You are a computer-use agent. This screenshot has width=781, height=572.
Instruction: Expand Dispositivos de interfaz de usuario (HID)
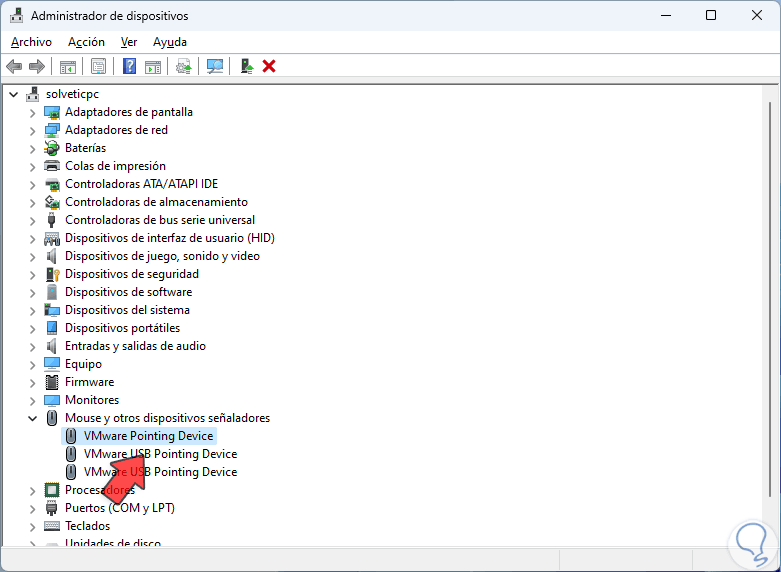click(x=32, y=239)
